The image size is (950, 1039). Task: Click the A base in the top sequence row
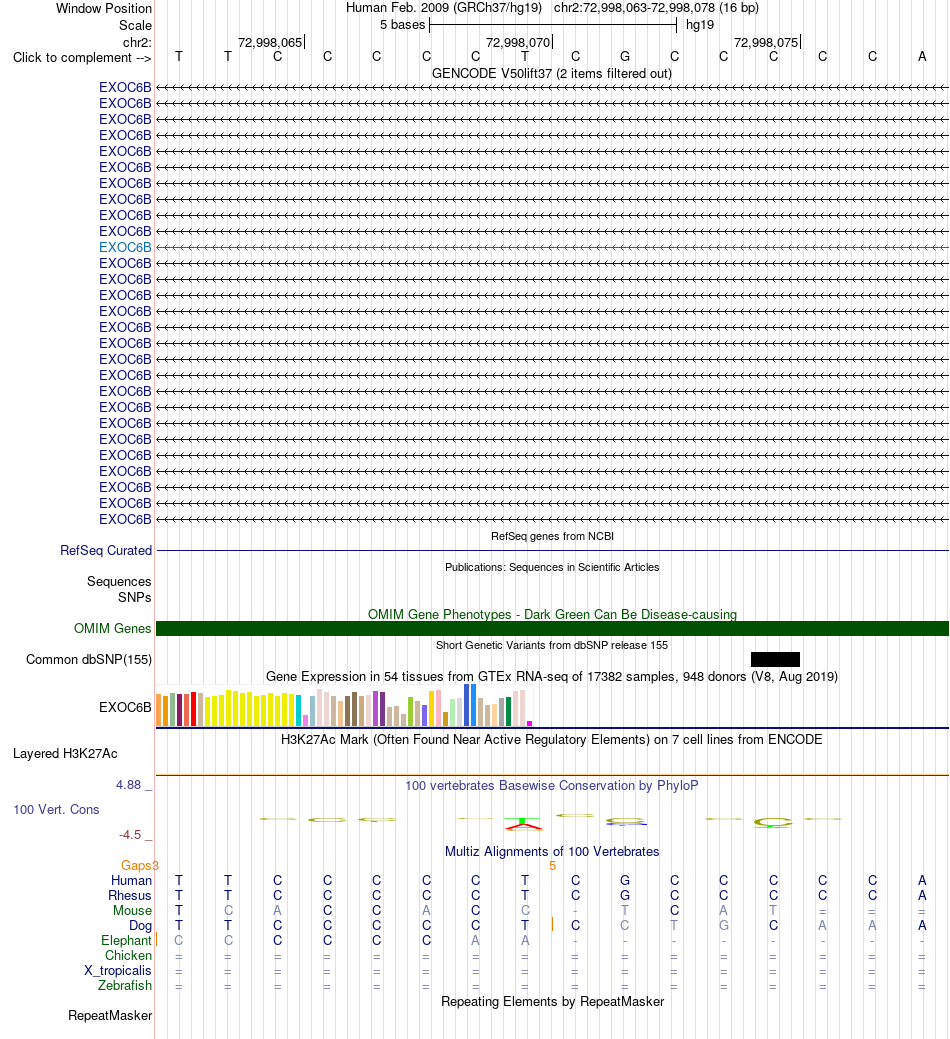(x=922, y=57)
